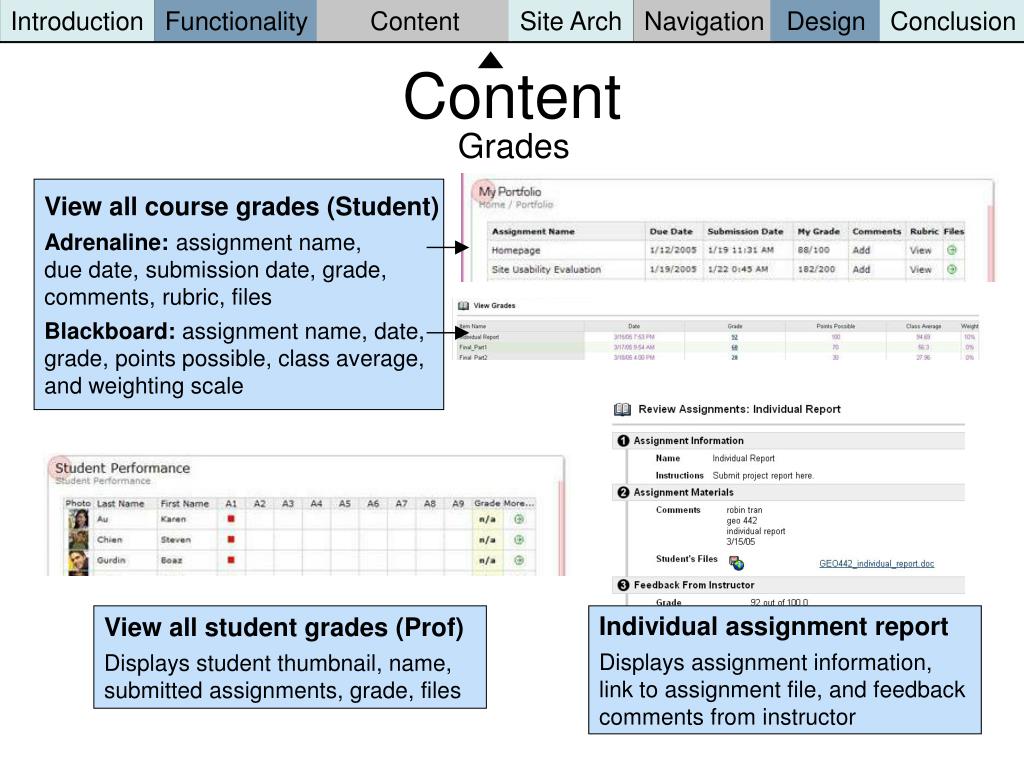Click red A1 marker for Karen Au
This screenshot has height=768, width=1024.
pos(231,519)
